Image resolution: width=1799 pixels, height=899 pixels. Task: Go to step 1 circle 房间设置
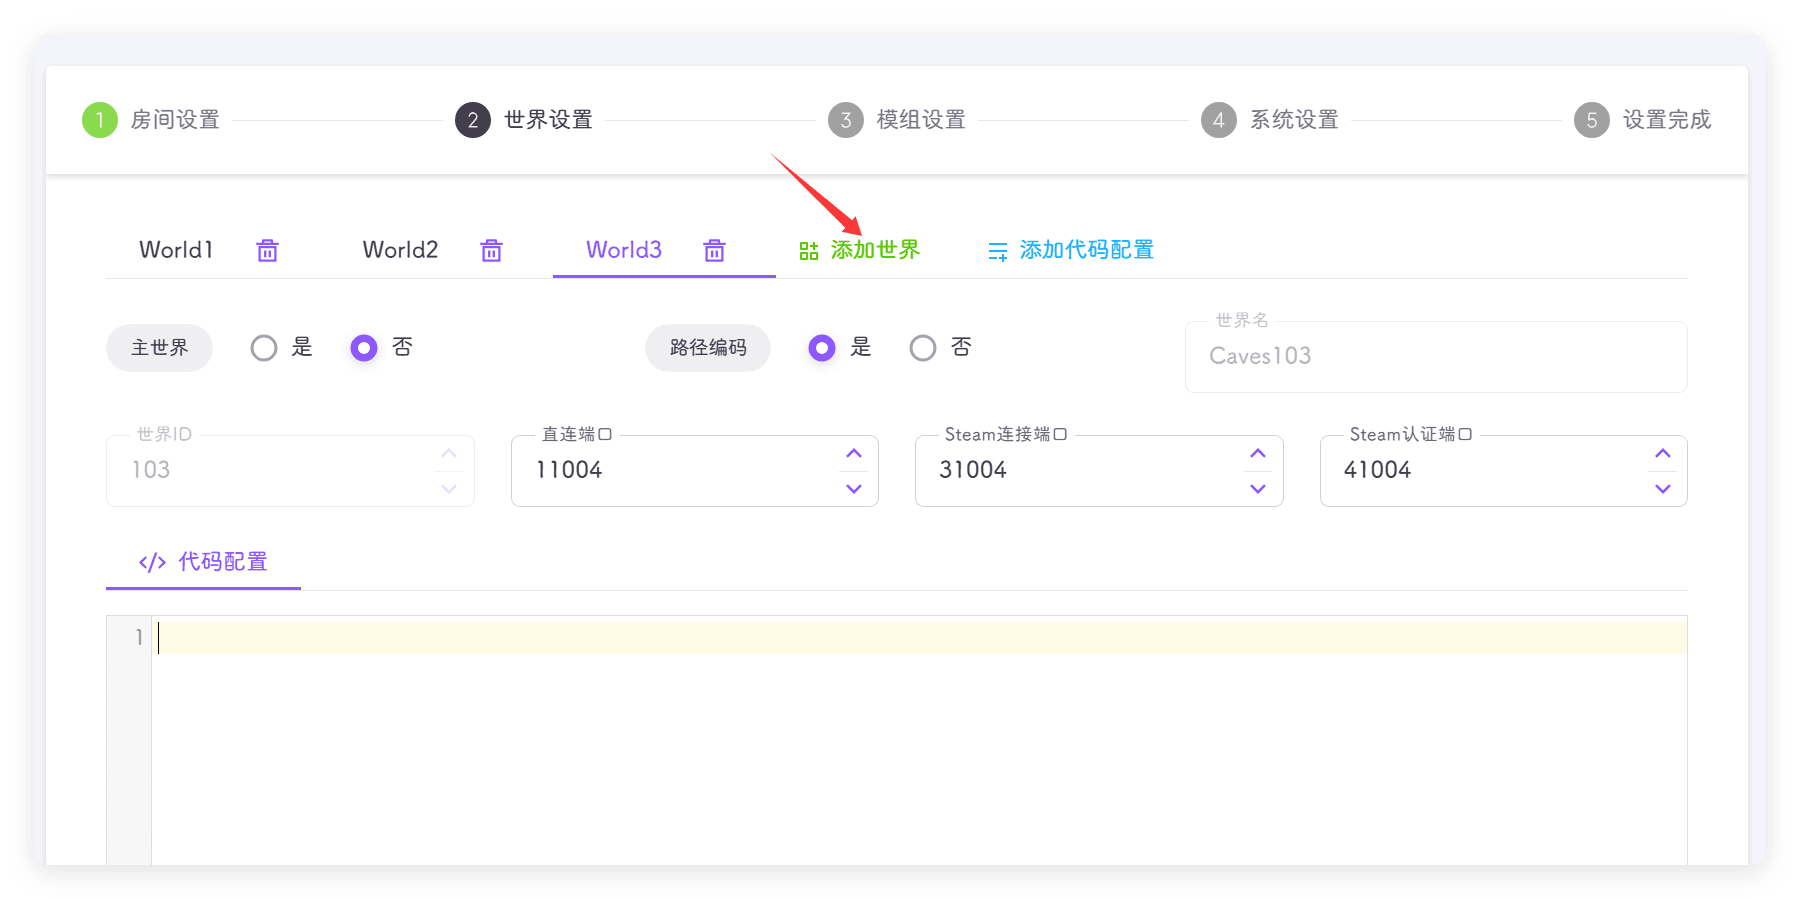[x=100, y=120]
